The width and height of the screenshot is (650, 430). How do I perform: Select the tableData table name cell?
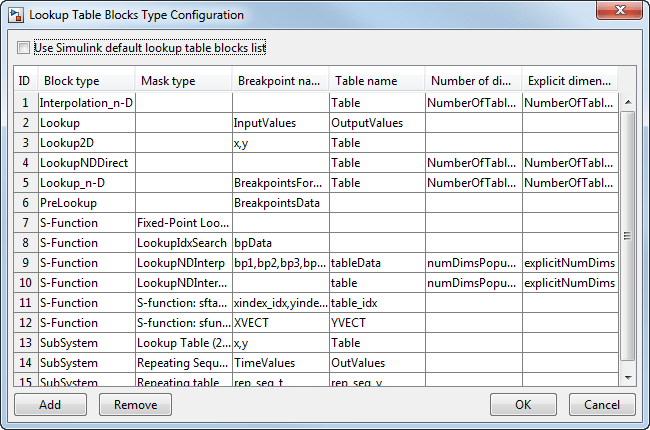pyautogui.click(x=376, y=262)
